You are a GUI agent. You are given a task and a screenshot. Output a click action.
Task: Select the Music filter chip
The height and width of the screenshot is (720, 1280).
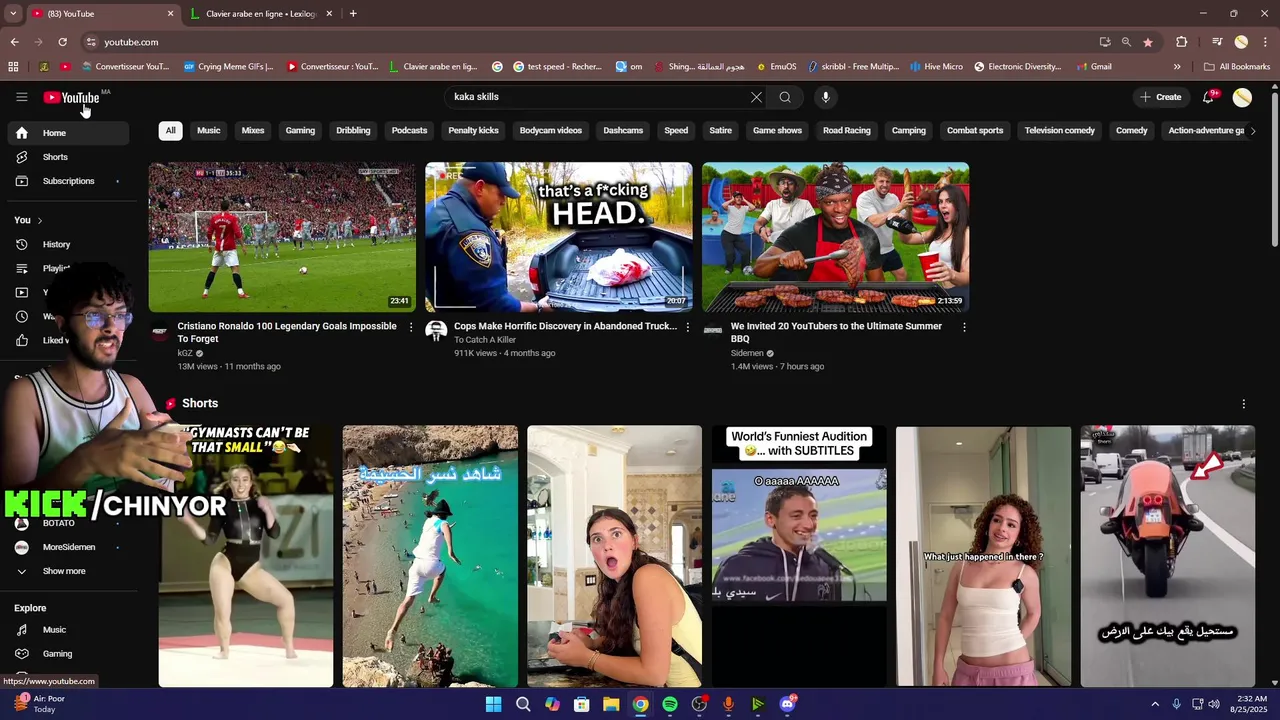209,131
